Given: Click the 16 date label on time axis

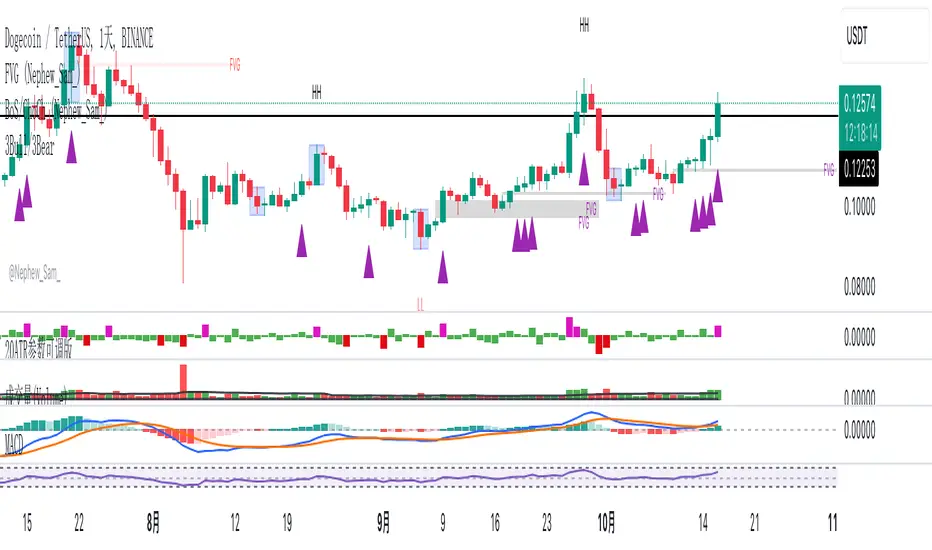Looking at the screenshot, I should click(x=495, y=523).
